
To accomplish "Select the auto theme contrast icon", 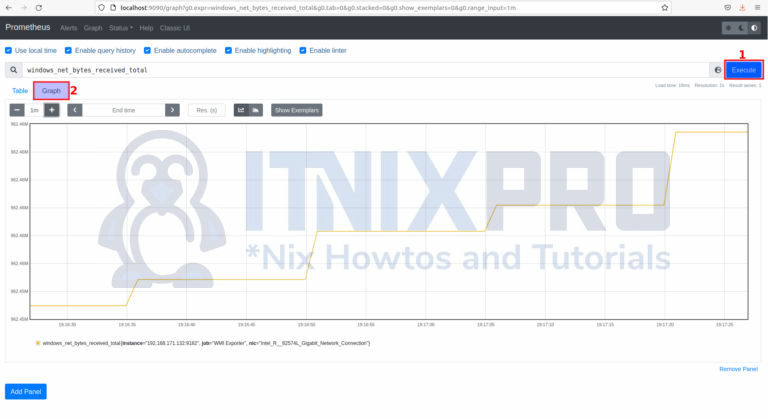I will click(754, 28).
